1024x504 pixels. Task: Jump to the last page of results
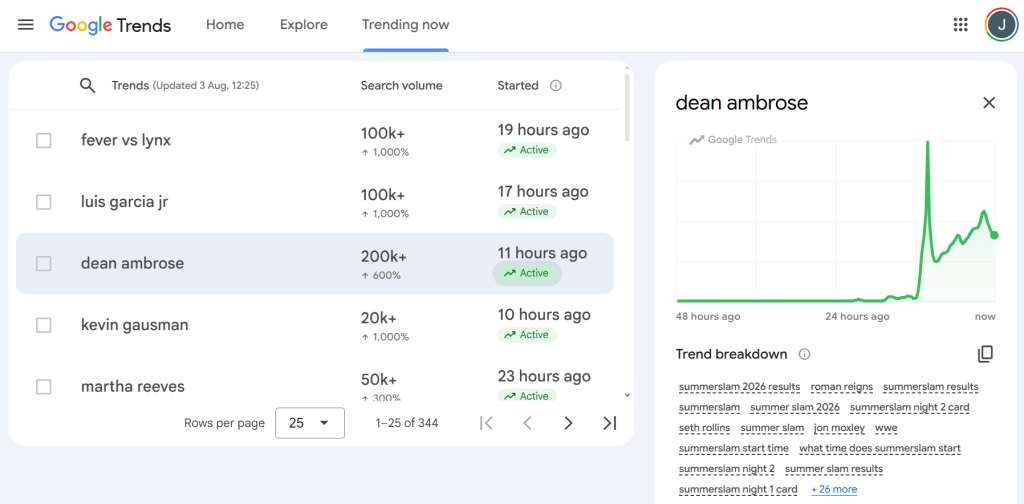tap(609, 423)
